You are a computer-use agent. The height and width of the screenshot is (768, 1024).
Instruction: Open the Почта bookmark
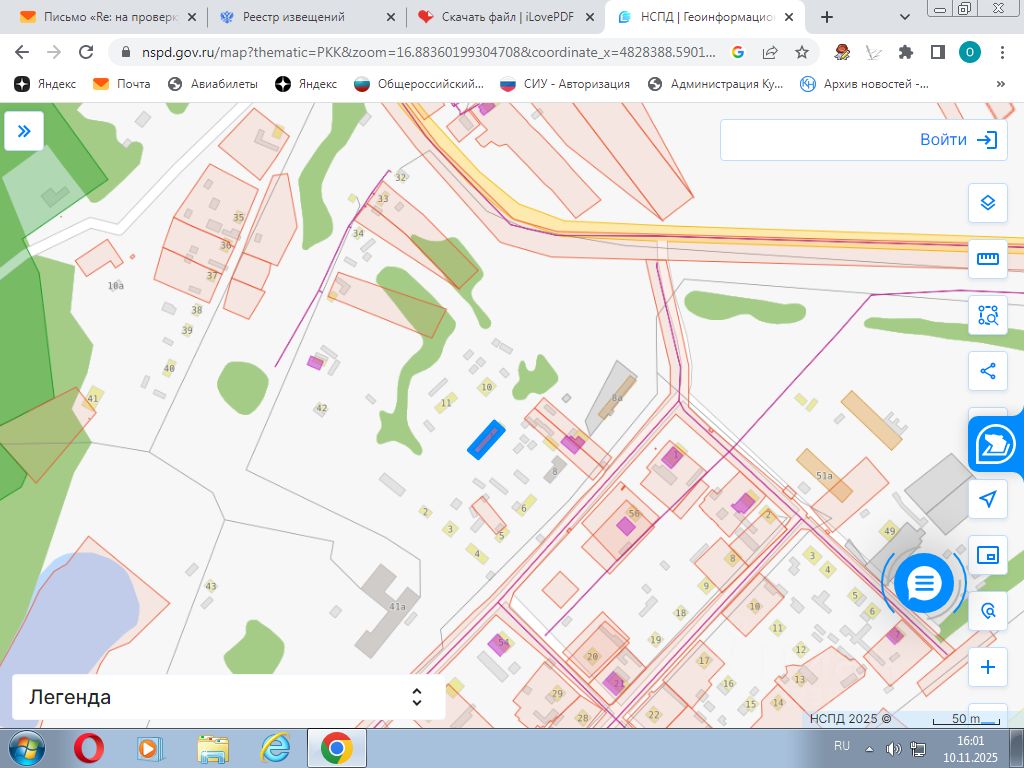pyautogui.click(x=121, y=84)
